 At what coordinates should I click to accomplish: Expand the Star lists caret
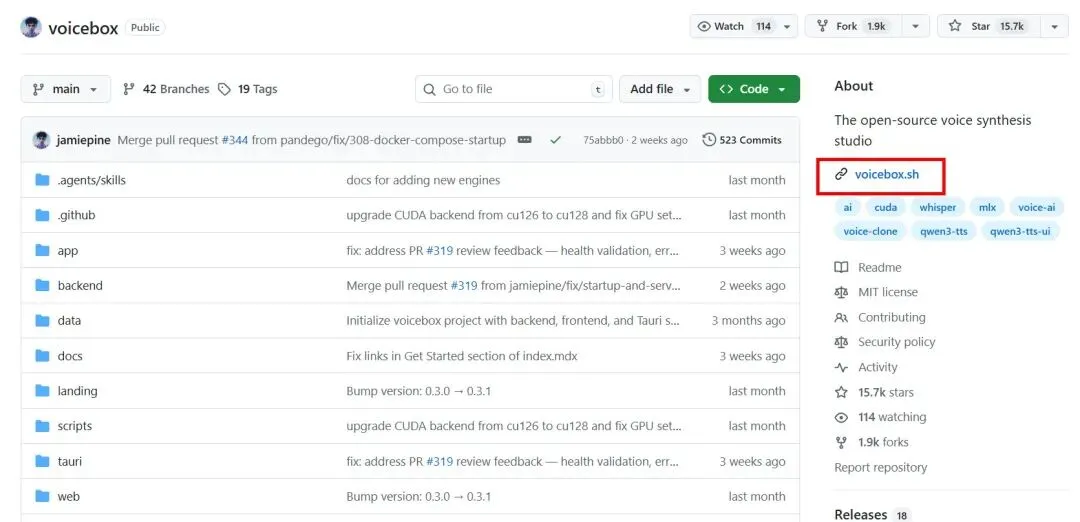point(1055,26)
